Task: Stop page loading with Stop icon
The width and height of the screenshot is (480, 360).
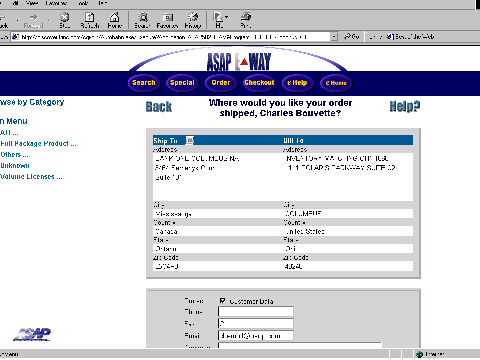Action: point(65,20)
